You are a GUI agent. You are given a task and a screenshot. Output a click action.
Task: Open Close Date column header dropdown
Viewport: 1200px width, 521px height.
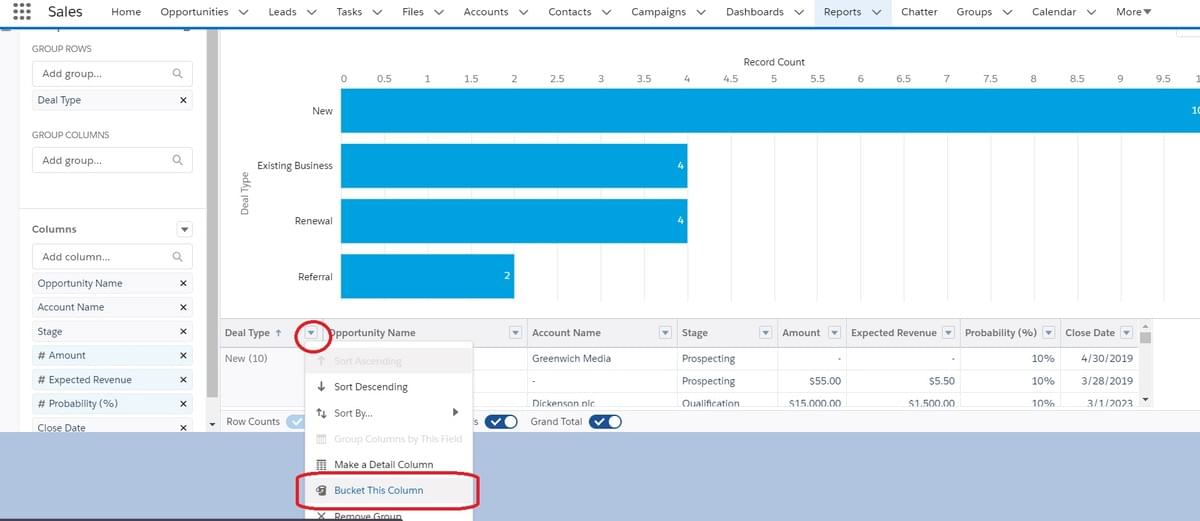pos(1127,333)
